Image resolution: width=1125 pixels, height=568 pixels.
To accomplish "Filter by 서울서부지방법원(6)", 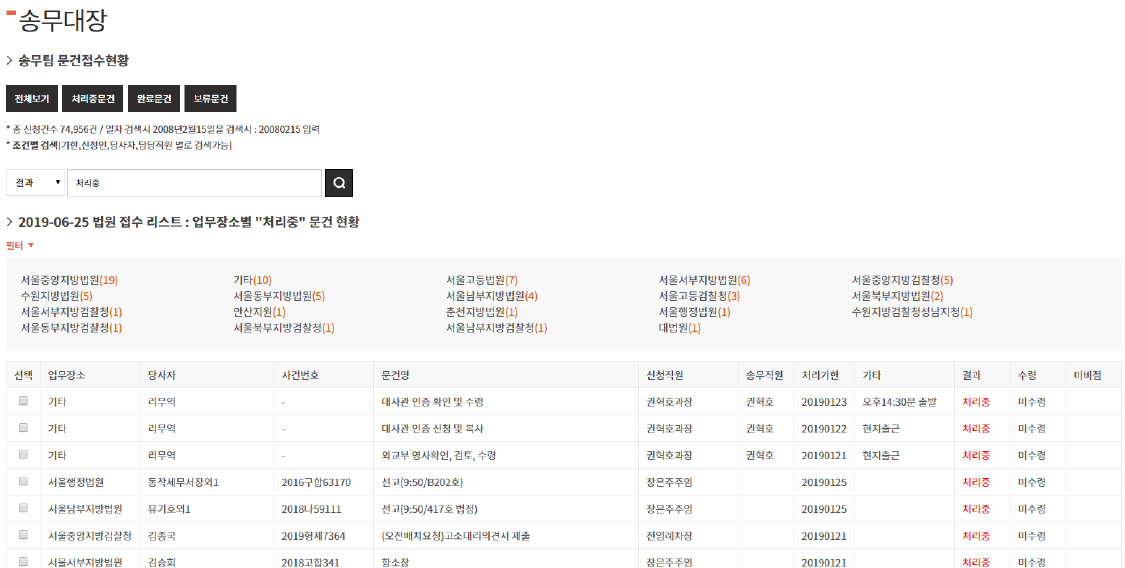I will pos(705,280).
